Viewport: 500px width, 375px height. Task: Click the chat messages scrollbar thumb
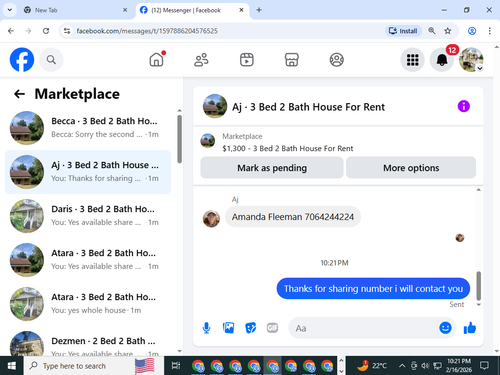pyautogui.click(x=479, y=286)
